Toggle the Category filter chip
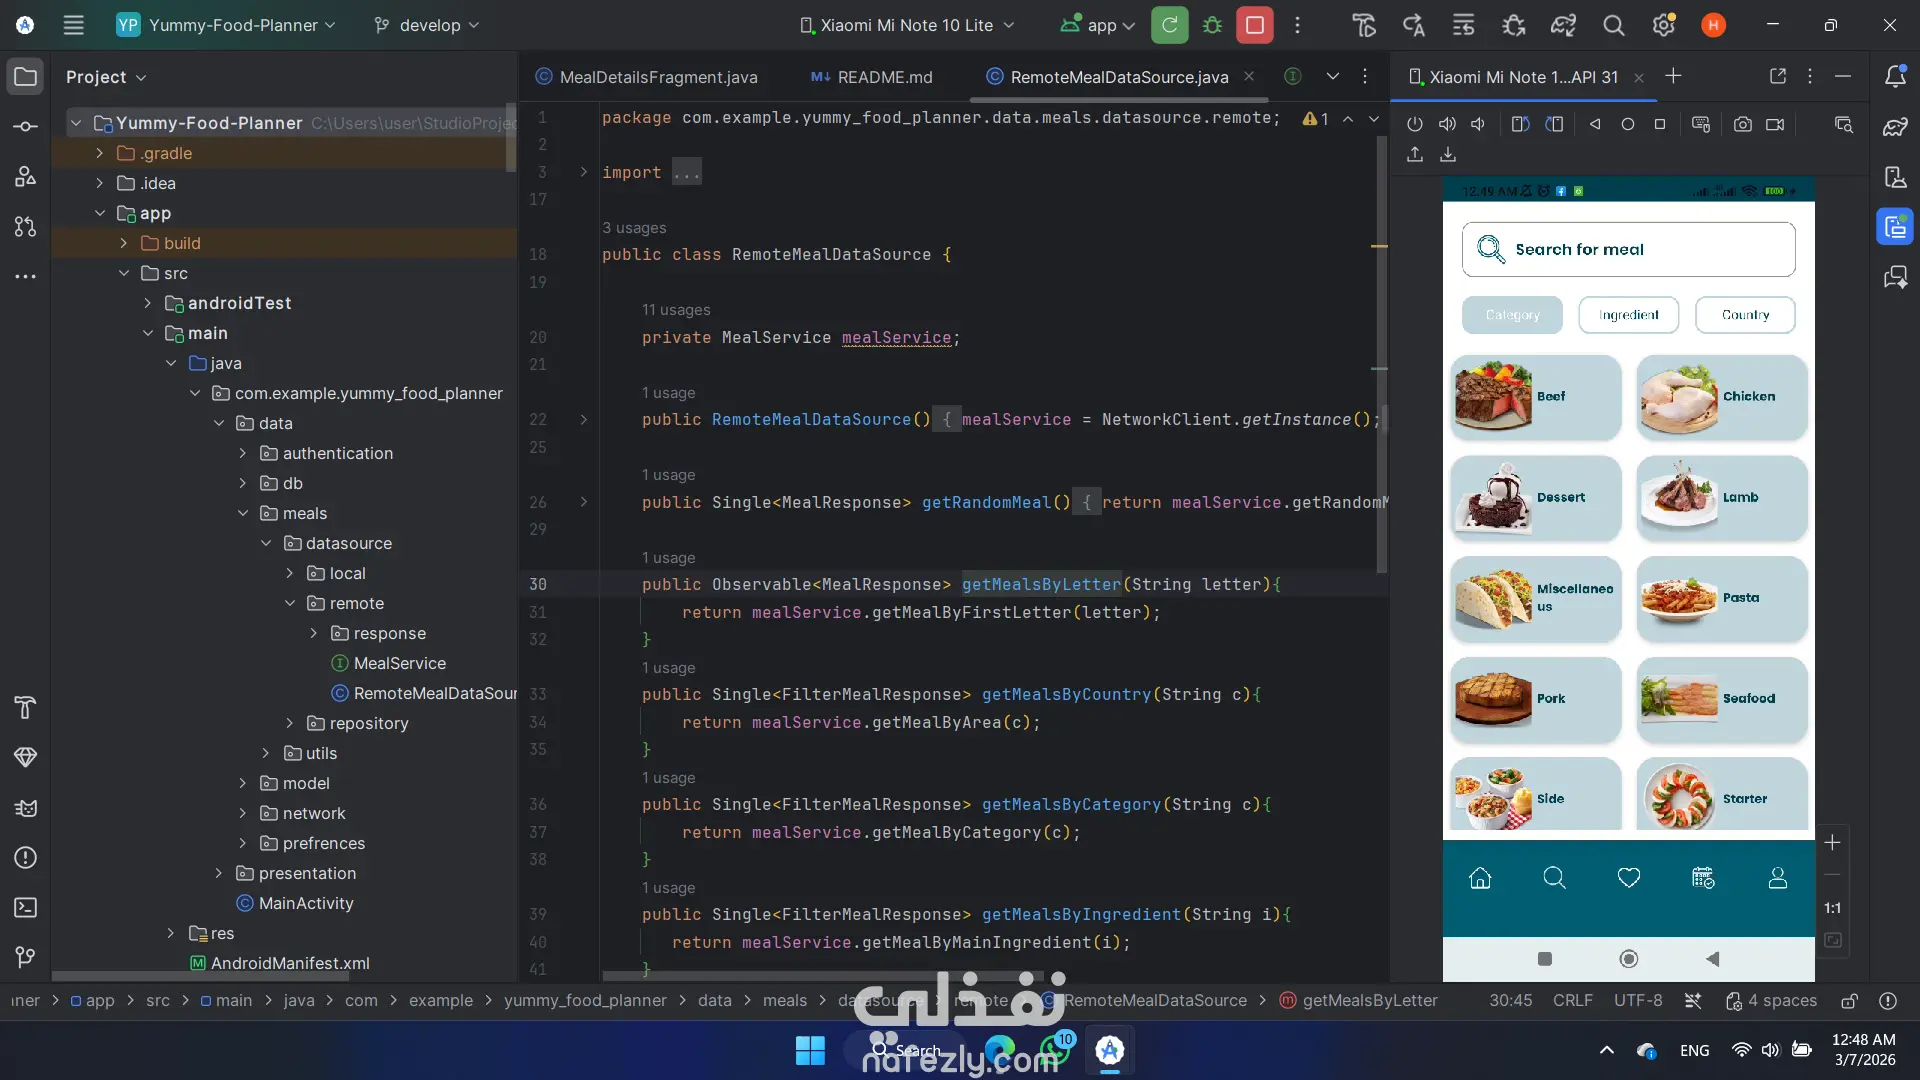The width and height of the screenshot is (1920, 1080). coord(1512,315)
